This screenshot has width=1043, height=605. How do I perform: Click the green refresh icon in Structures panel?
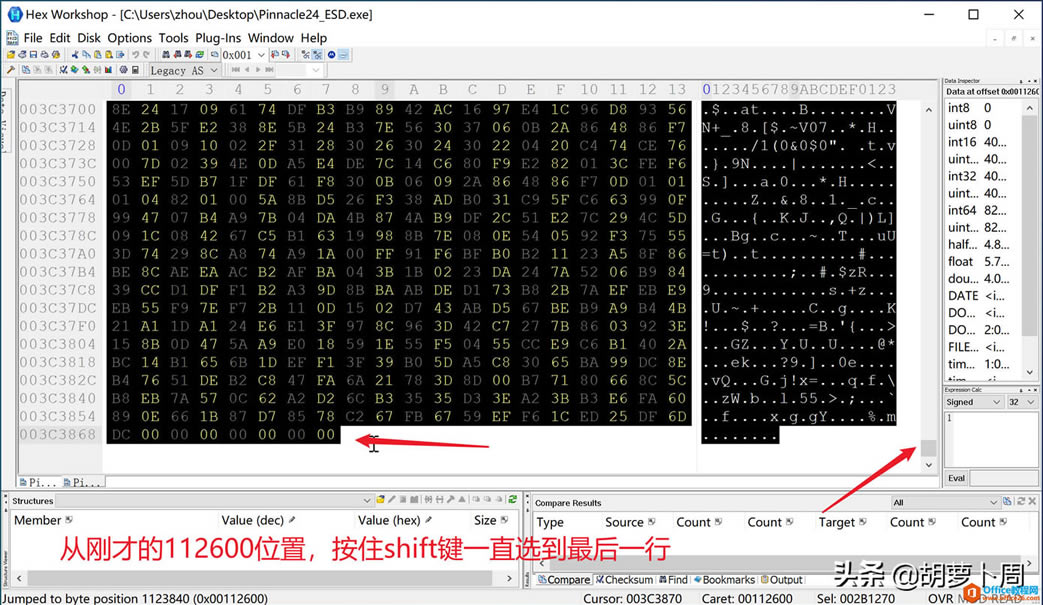pos(512,499)
